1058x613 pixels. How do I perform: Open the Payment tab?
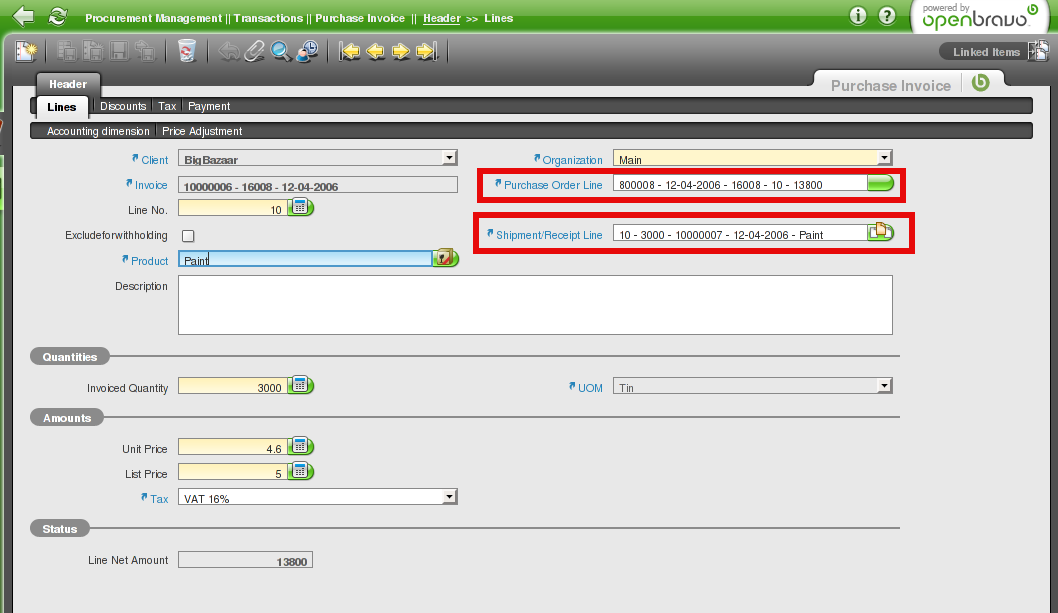pos(209,106)
